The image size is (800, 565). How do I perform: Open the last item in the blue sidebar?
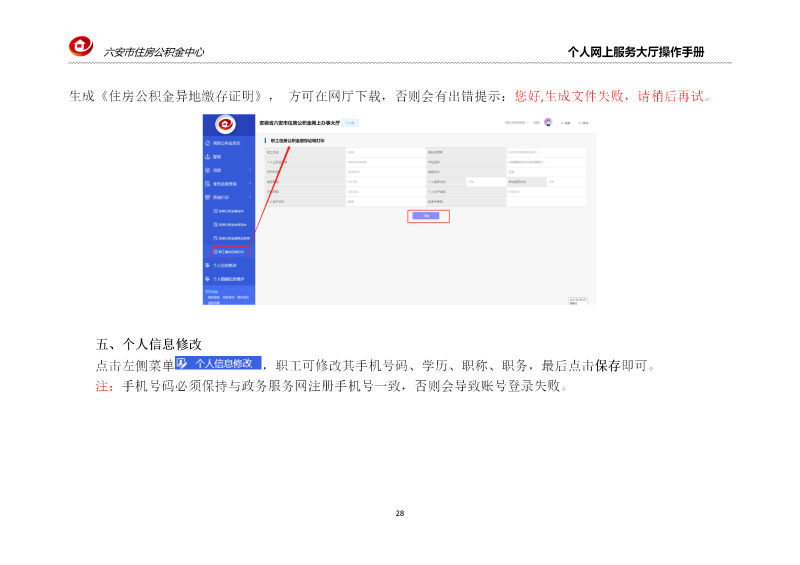coord(229,279)
